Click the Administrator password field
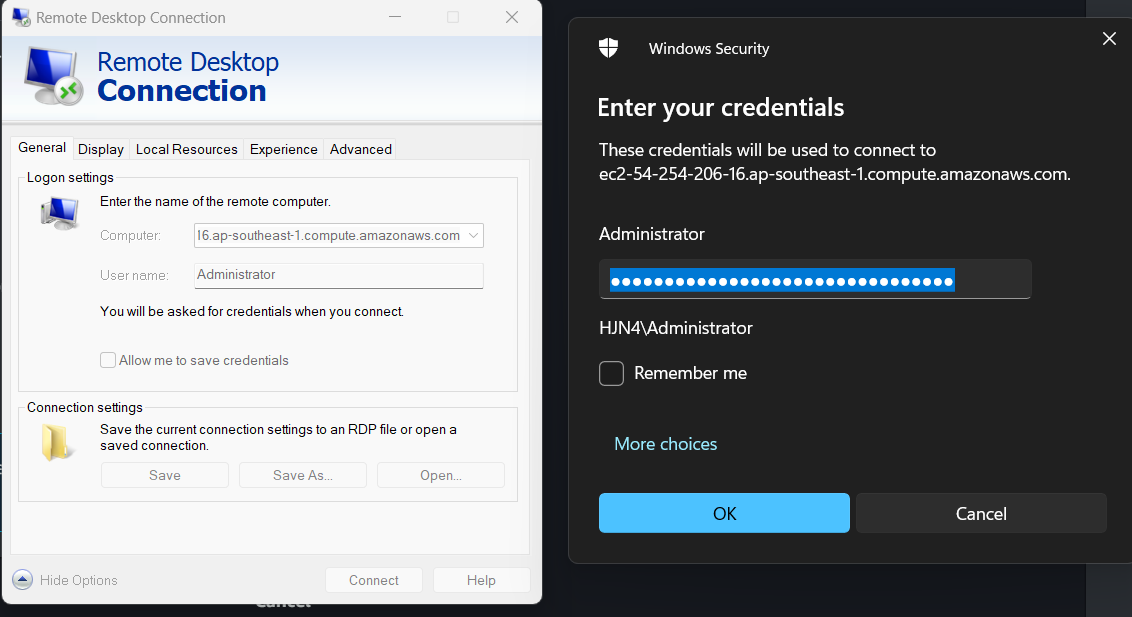Screen dimensions: 1132x617 [814, 281]
